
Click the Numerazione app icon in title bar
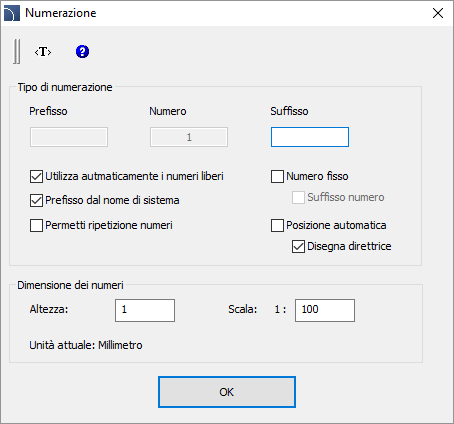[12, 13]
